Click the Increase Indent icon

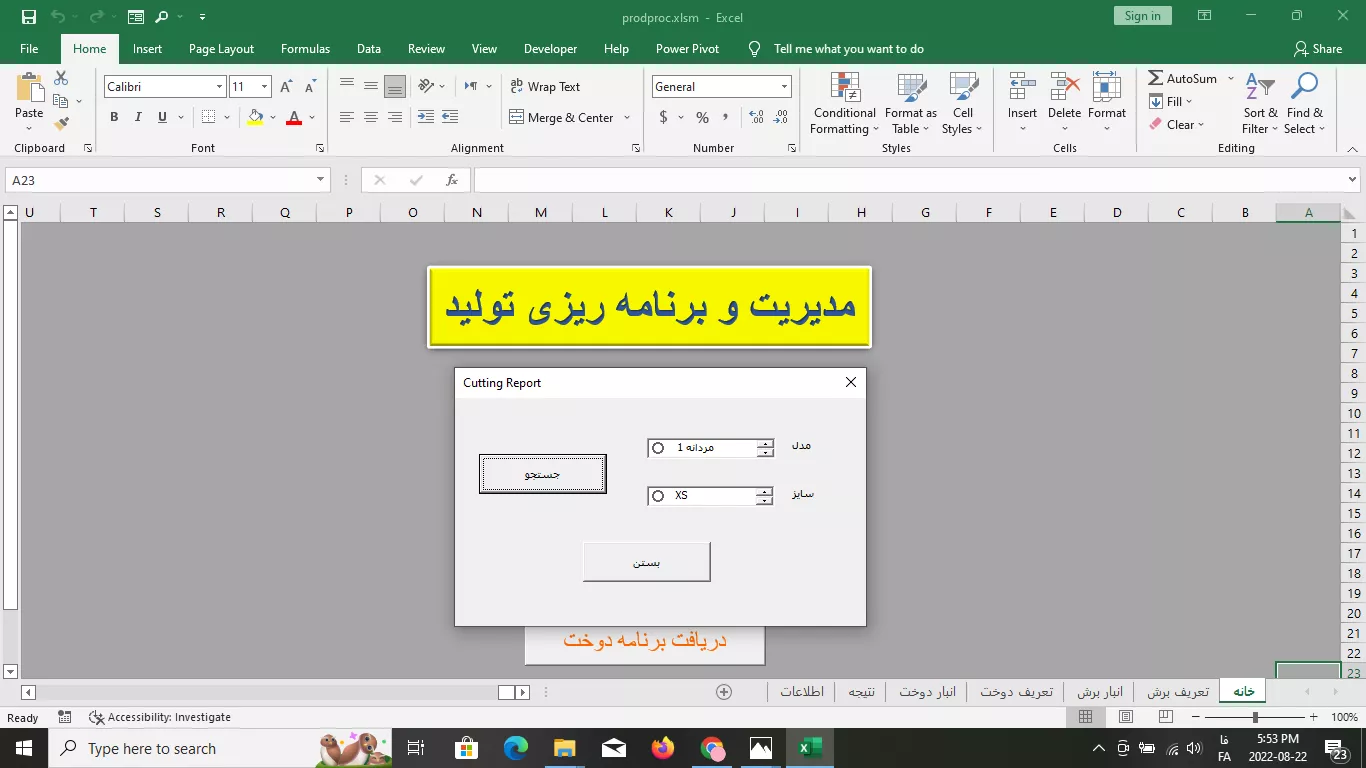[x=452, y=118]
